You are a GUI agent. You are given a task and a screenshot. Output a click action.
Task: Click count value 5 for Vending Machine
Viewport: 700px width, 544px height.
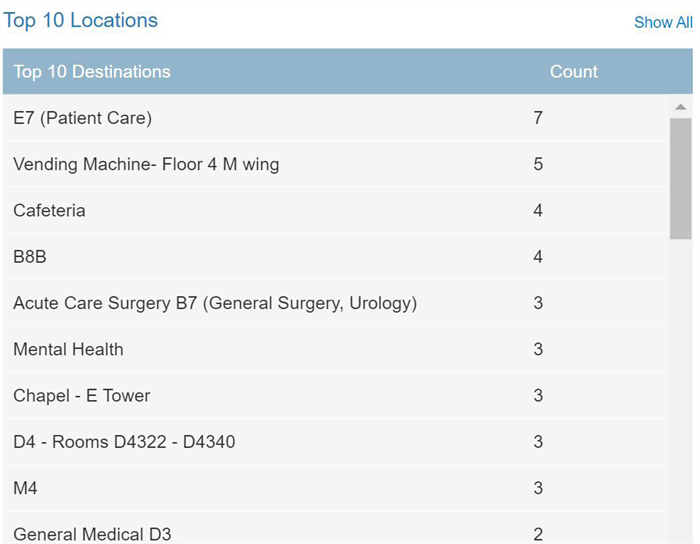pos(538,164)
